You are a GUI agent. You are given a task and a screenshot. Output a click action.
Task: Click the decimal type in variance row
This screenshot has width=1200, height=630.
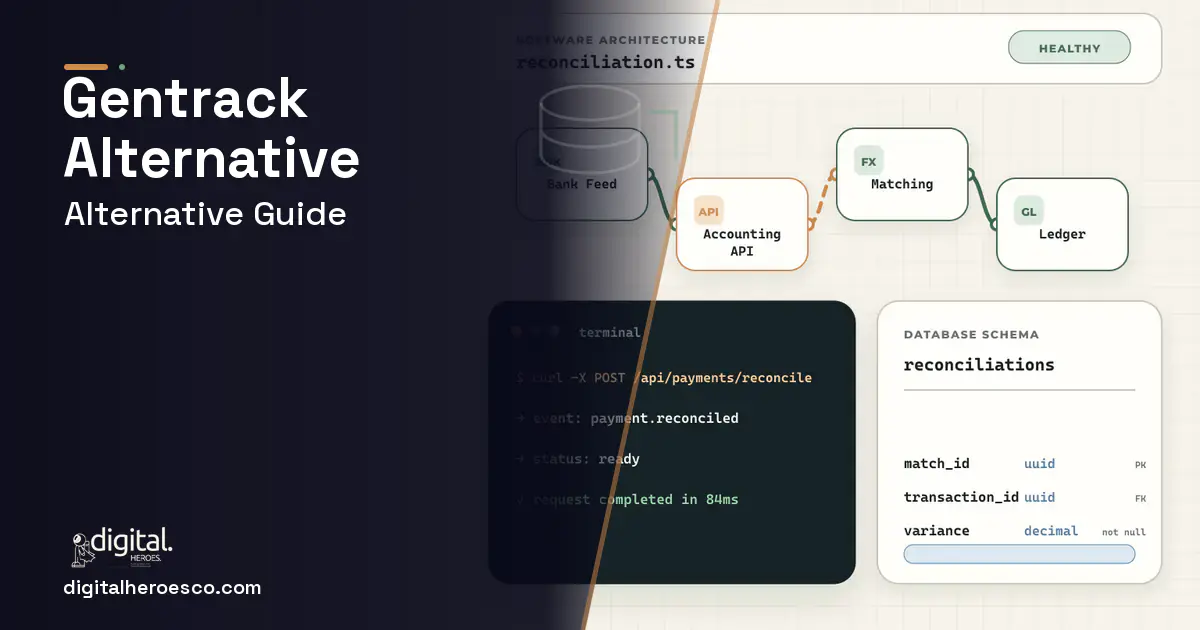coord(1051,531)
